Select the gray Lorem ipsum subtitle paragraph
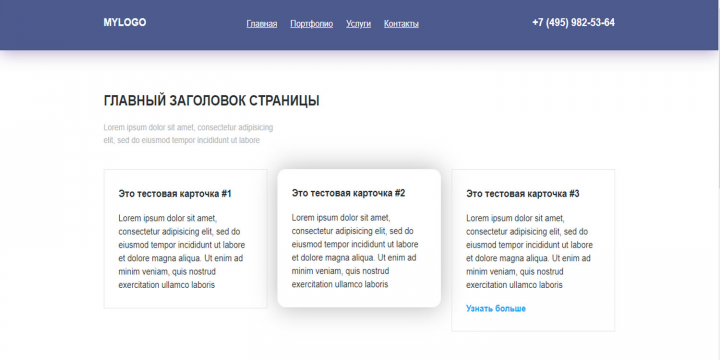This screenshot has height=360, width=720. pyautogui.click(x=188, y=134)
